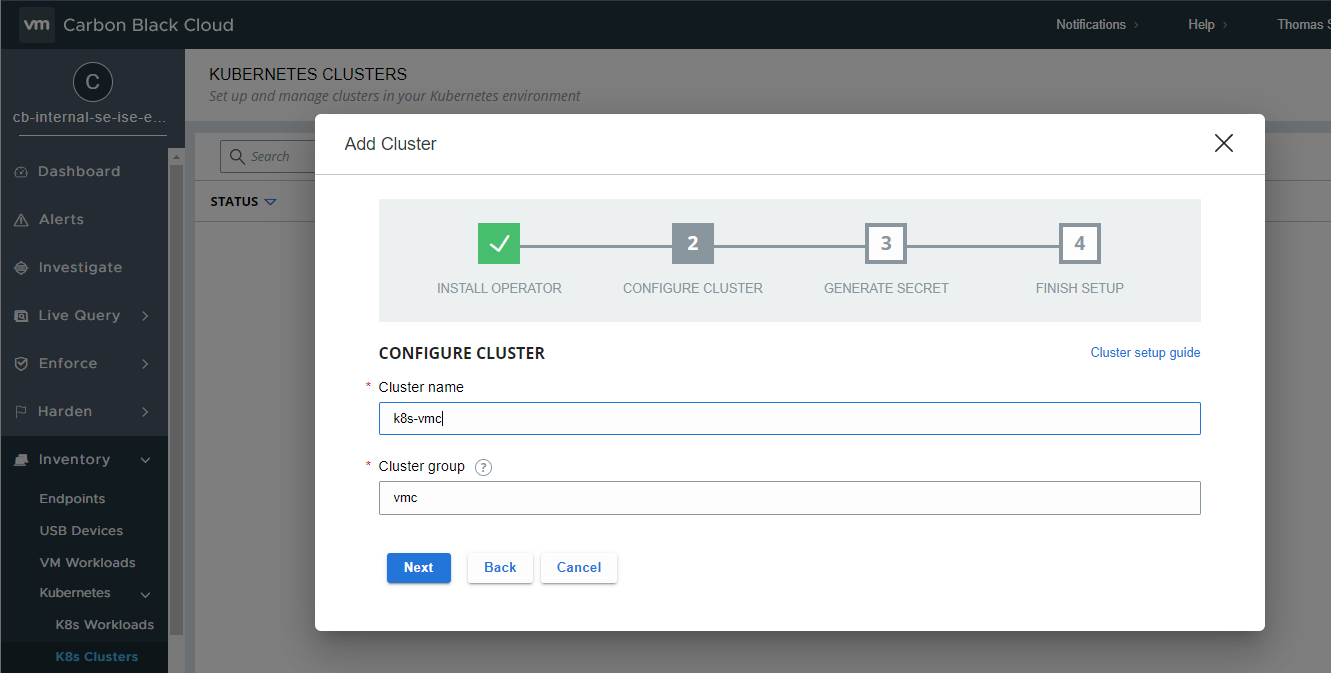Go to Dashboard in the sidebar

(79, 172)
